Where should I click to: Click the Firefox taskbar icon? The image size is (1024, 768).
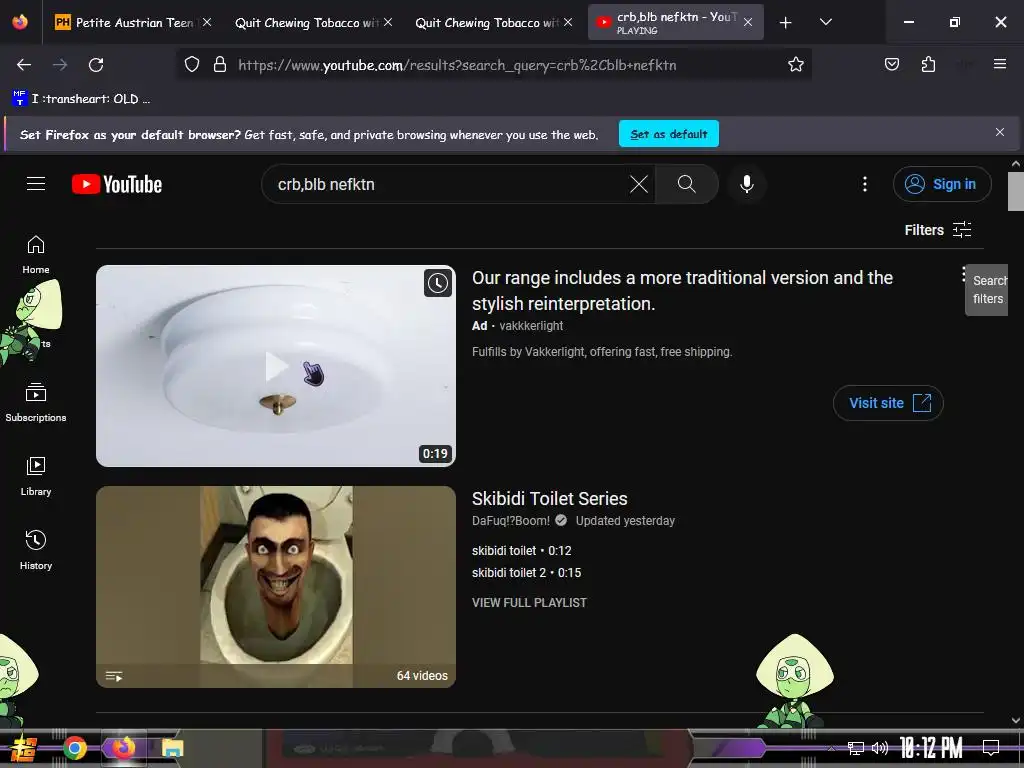[x=123, y=748]
